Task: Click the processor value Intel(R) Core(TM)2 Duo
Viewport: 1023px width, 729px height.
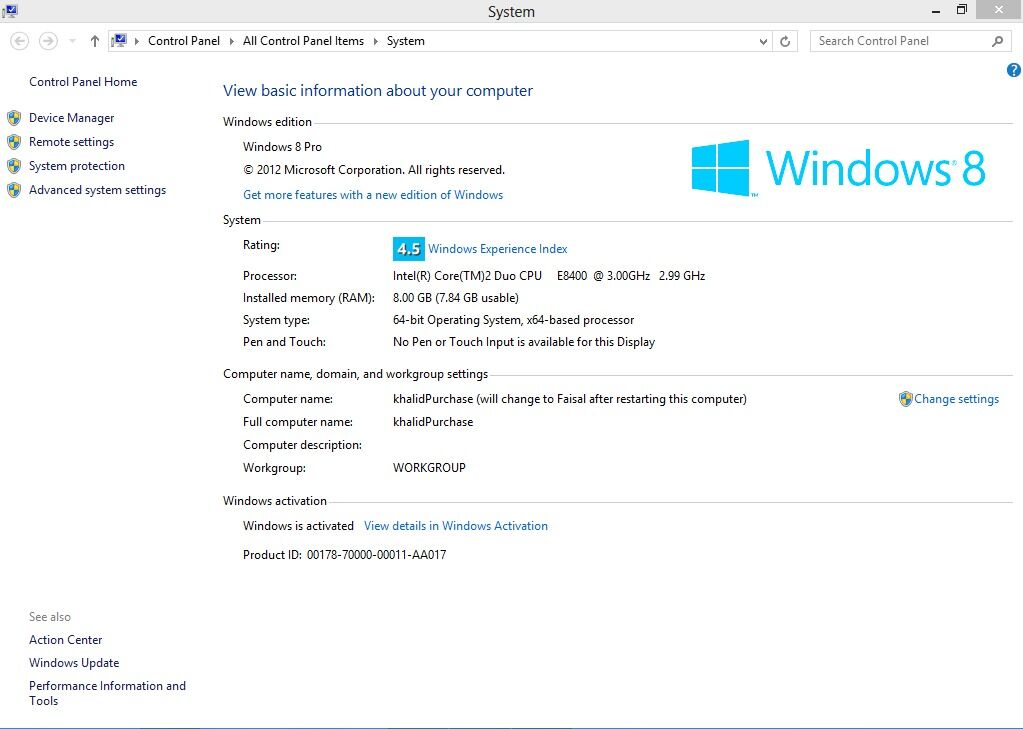Action: 549,275
